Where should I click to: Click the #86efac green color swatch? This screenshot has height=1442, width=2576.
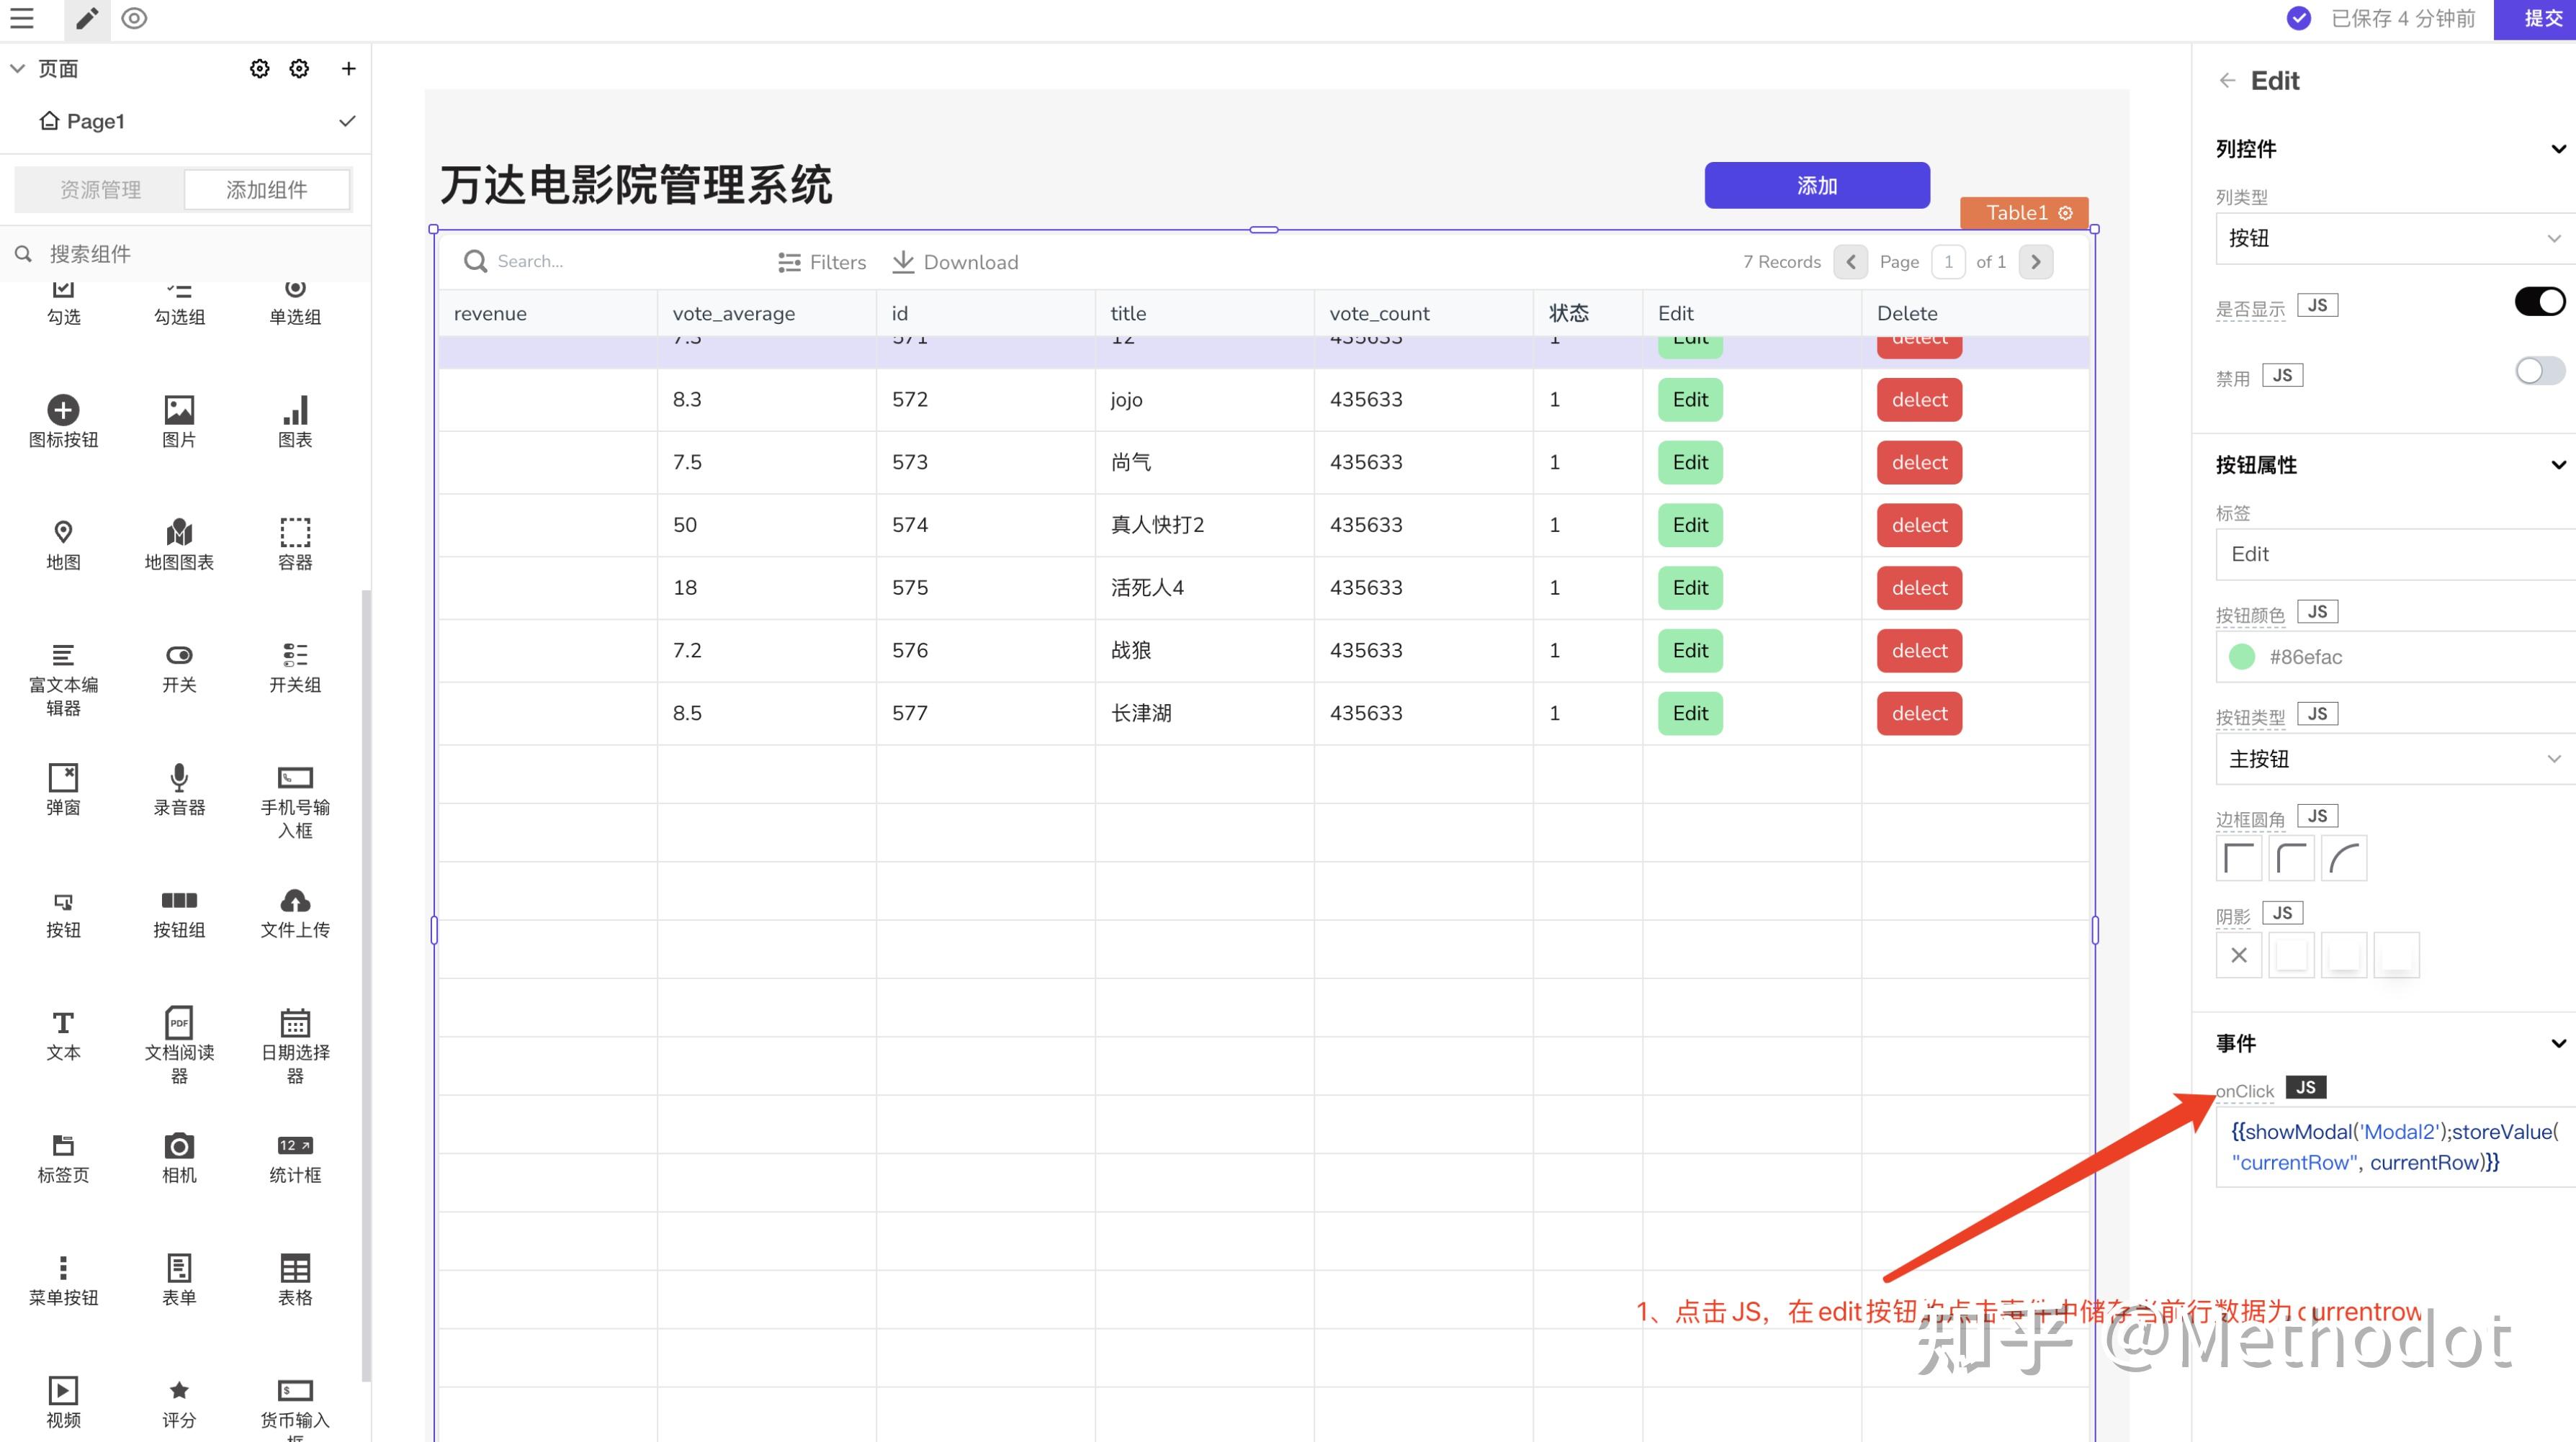pos(2241,657)
